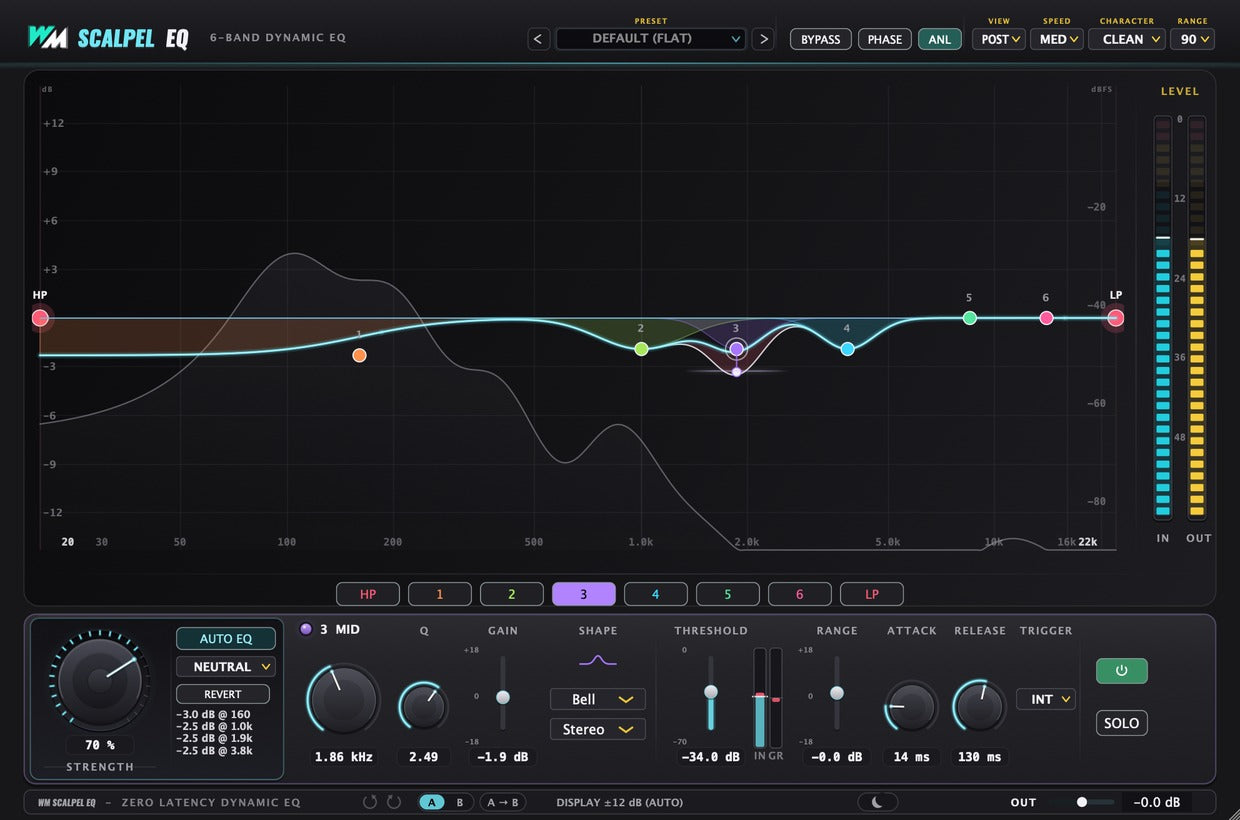Image resolution: width=1240 pixels, height=820 pixels.
Task: Click the HP filter node on graph
Action: [x=40, y=318]
